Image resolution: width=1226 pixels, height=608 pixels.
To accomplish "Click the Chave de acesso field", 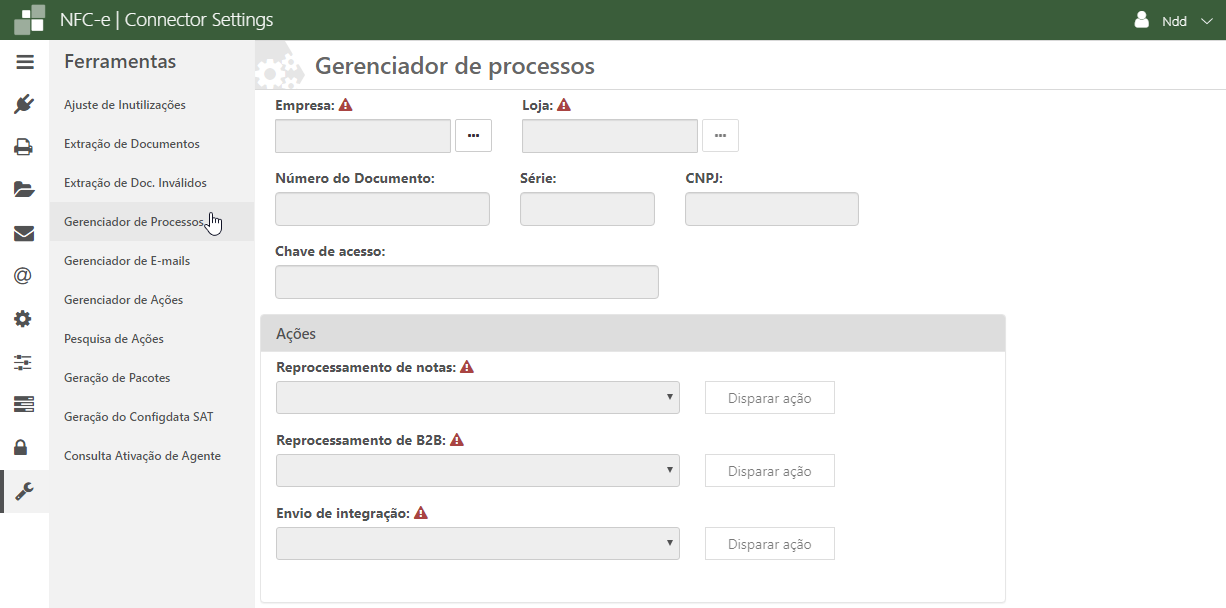I will pyautogui.click(x=466, y=282).
